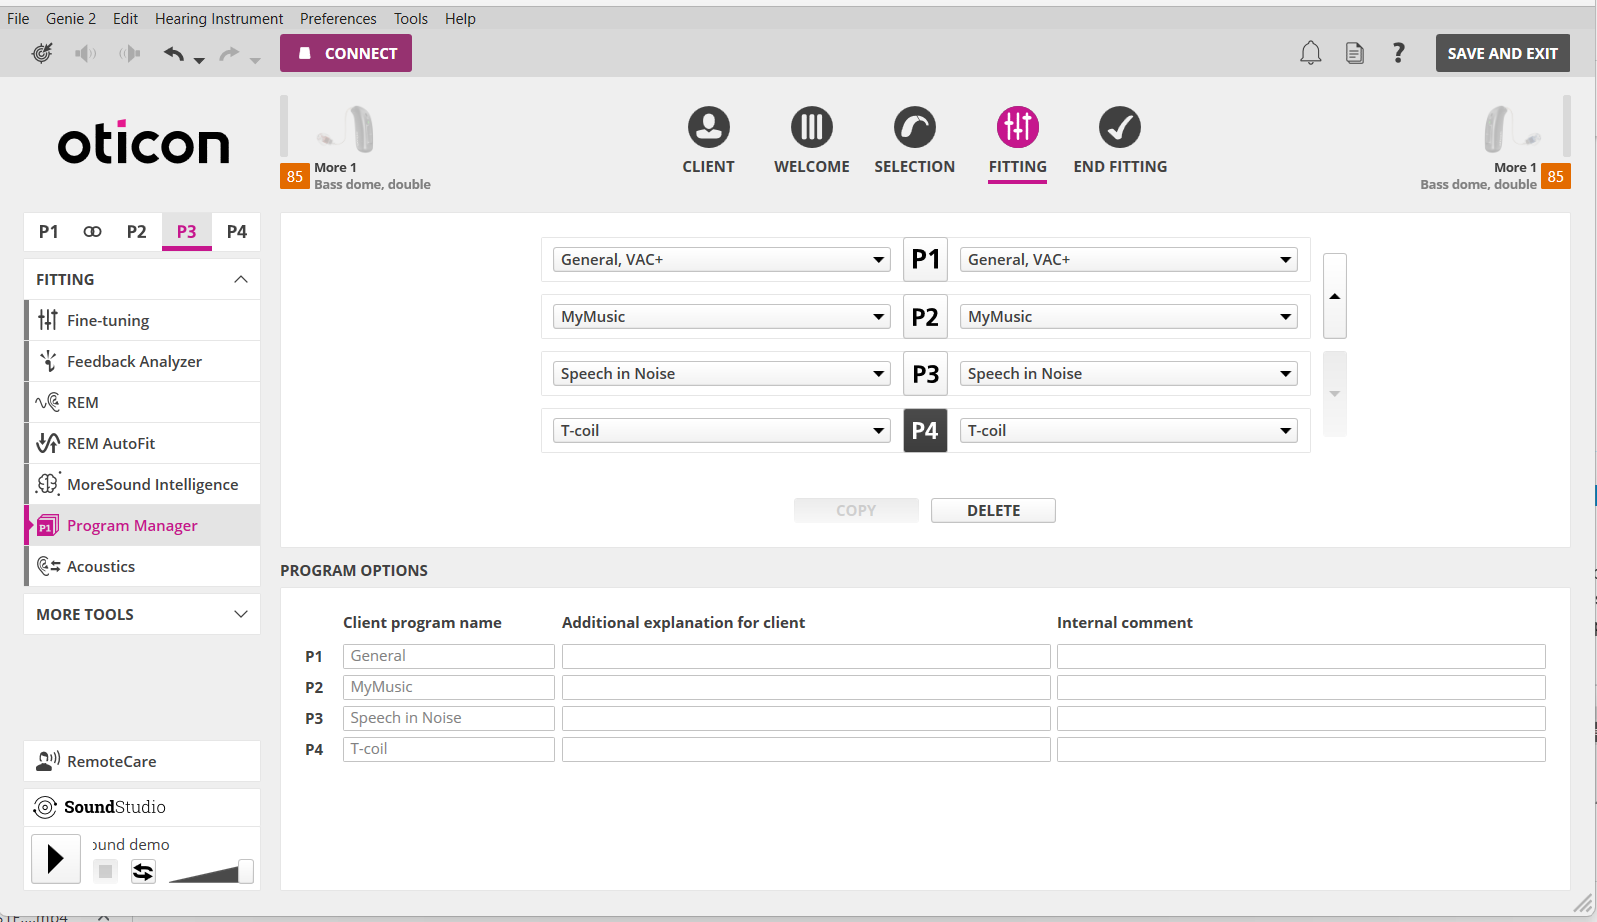Undo the last action arrow
Screen dimensions: 1597x922
point(174,53)
